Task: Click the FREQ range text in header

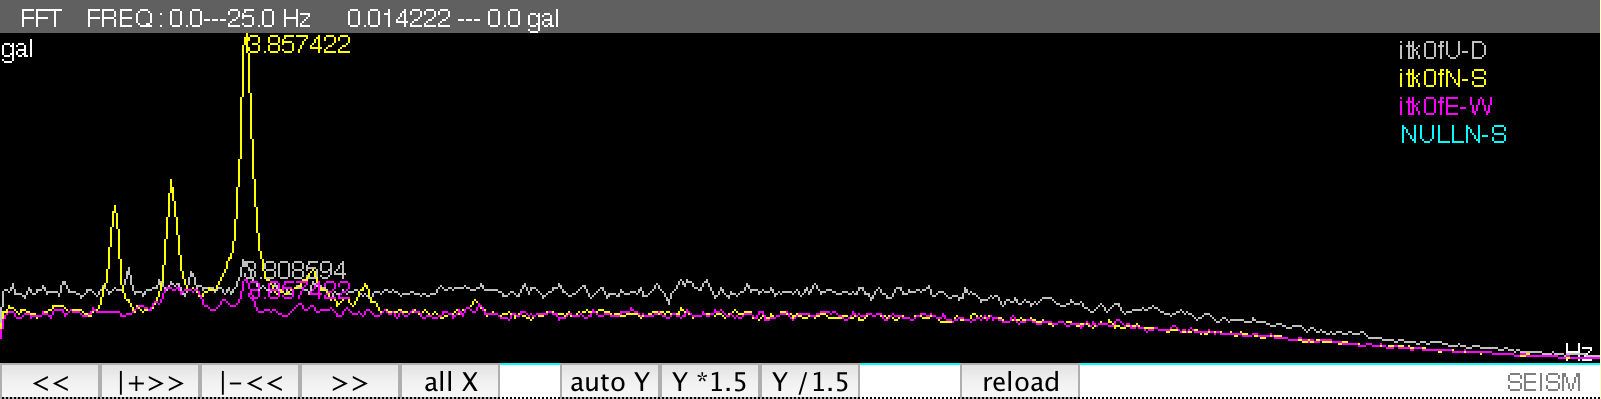Action: point(198,18)
